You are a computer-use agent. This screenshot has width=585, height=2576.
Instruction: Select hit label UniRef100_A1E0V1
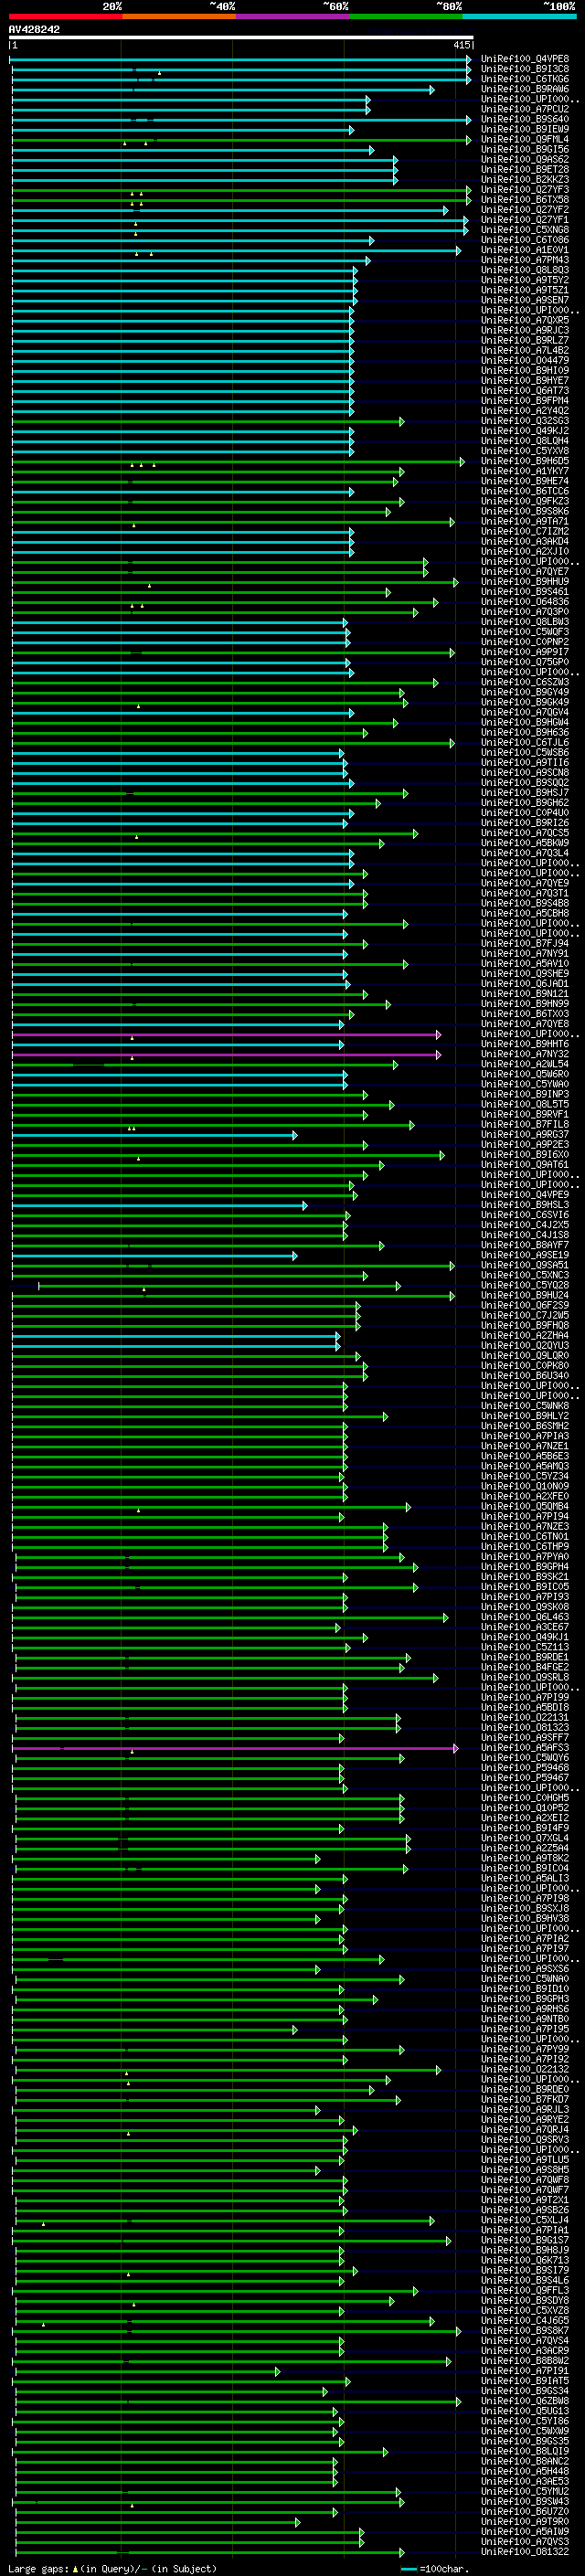click(525, 250)
